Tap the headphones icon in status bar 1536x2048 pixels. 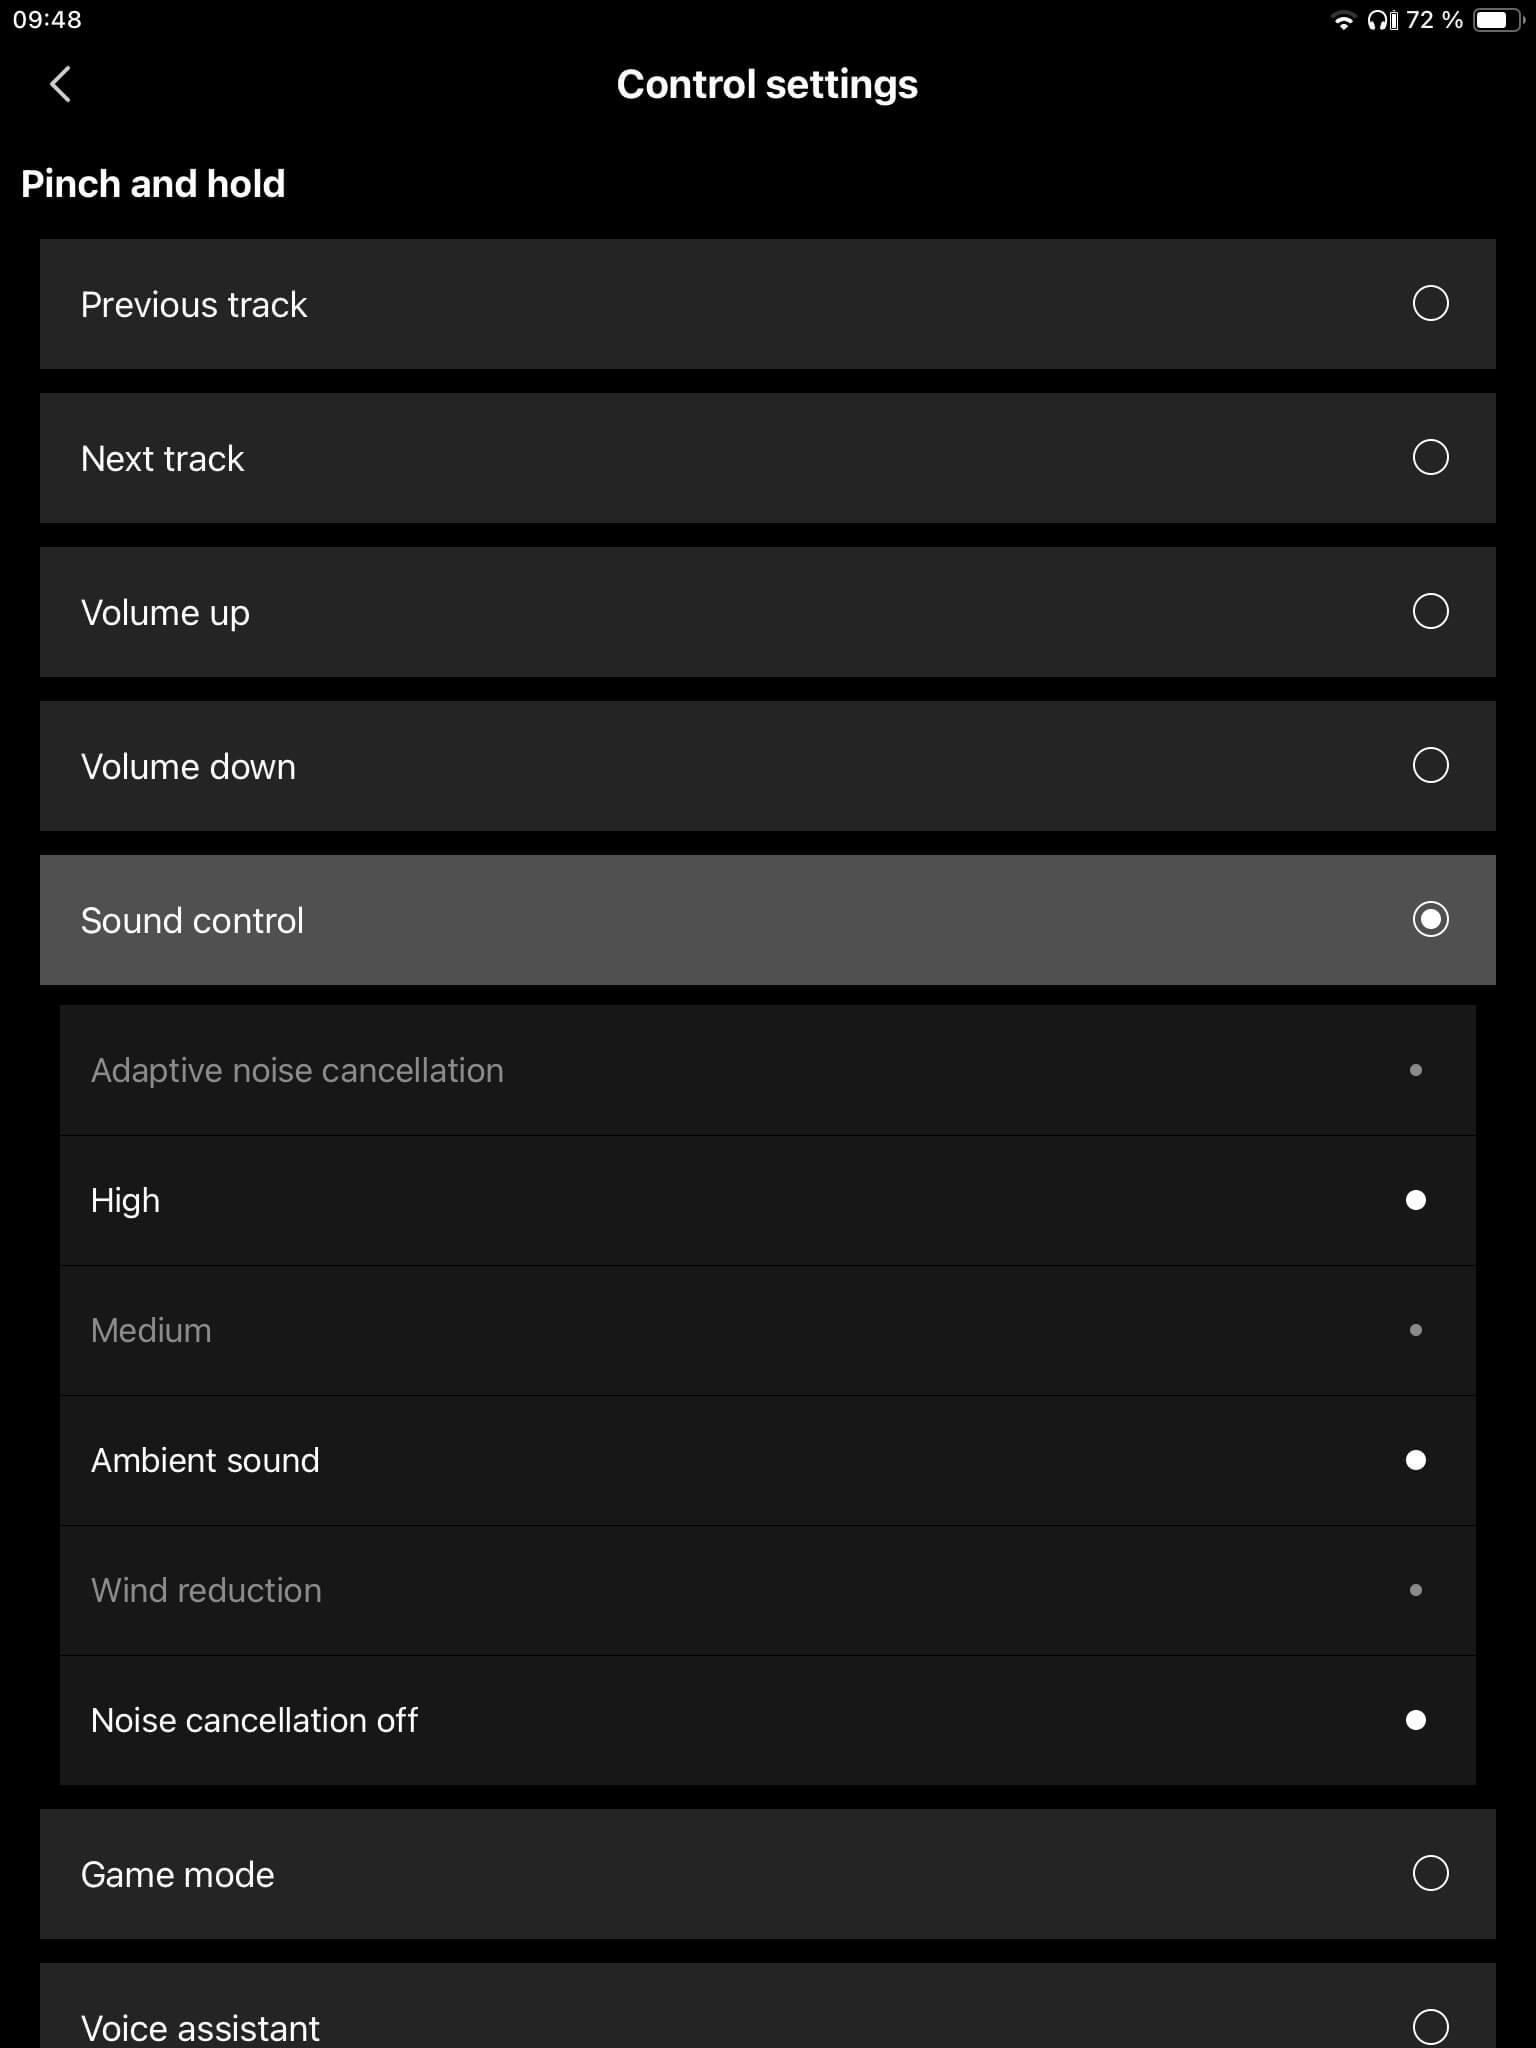(1382, 20)
